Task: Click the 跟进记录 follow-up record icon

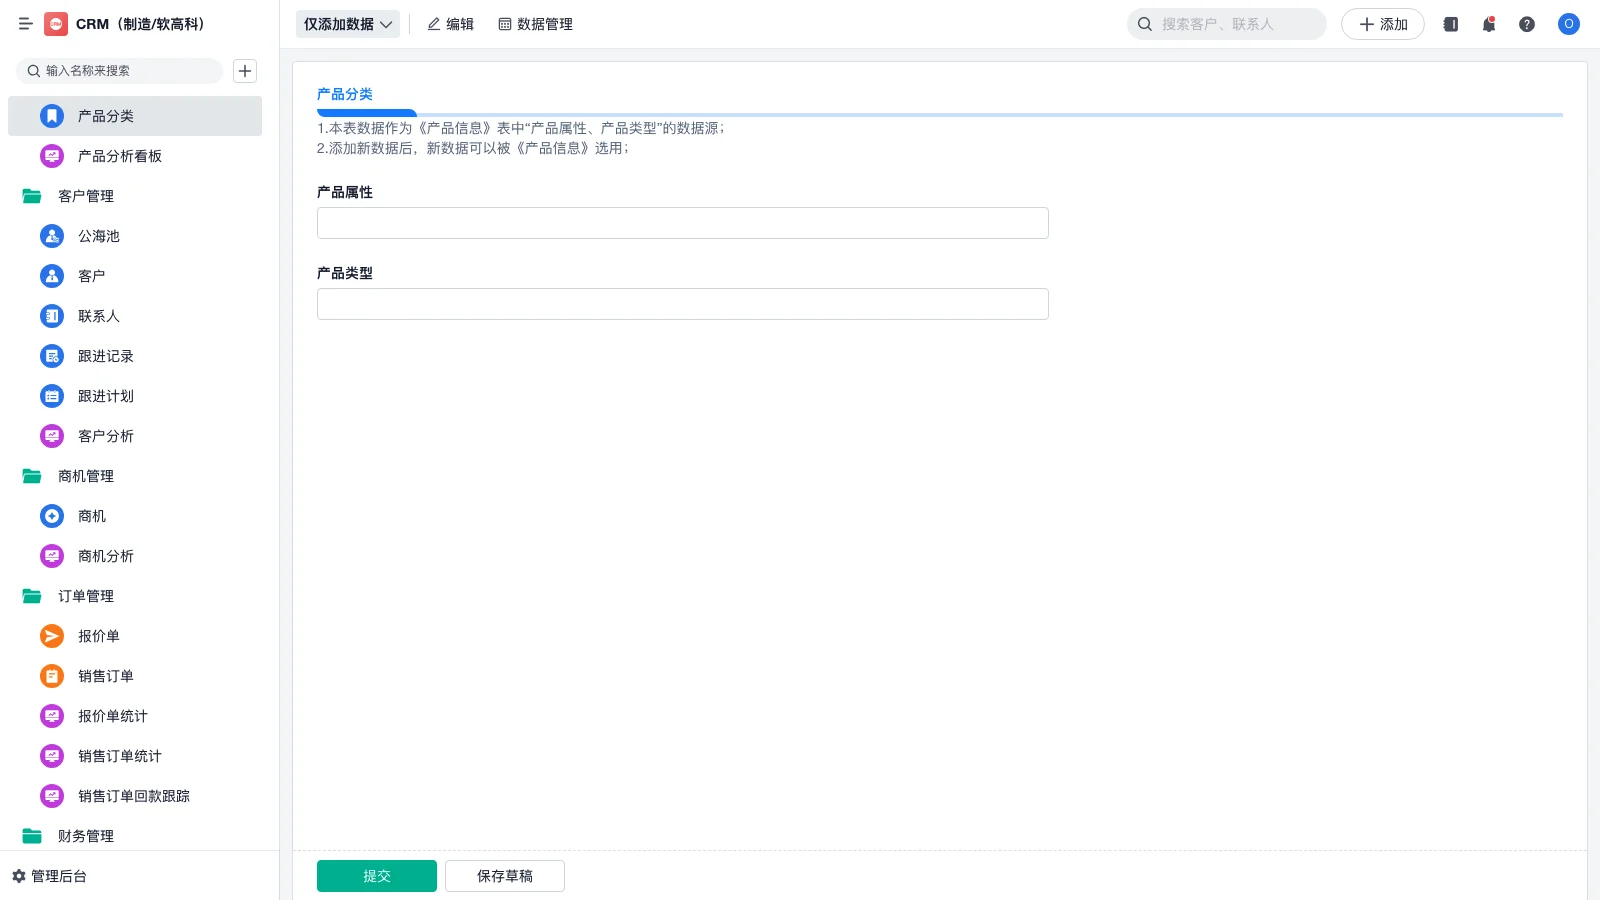Action: [51, 356]
